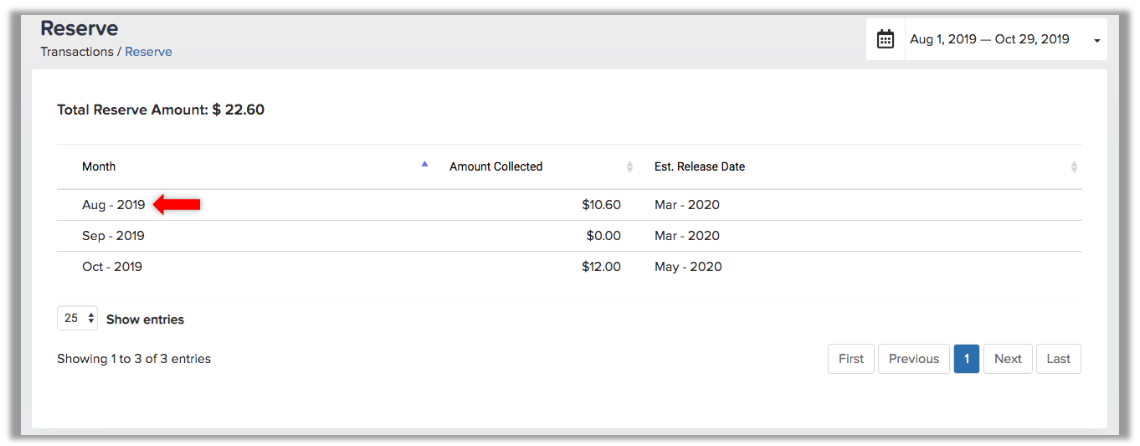
Task: Jump to the Last page
Action: click(x=1059, y=359)
